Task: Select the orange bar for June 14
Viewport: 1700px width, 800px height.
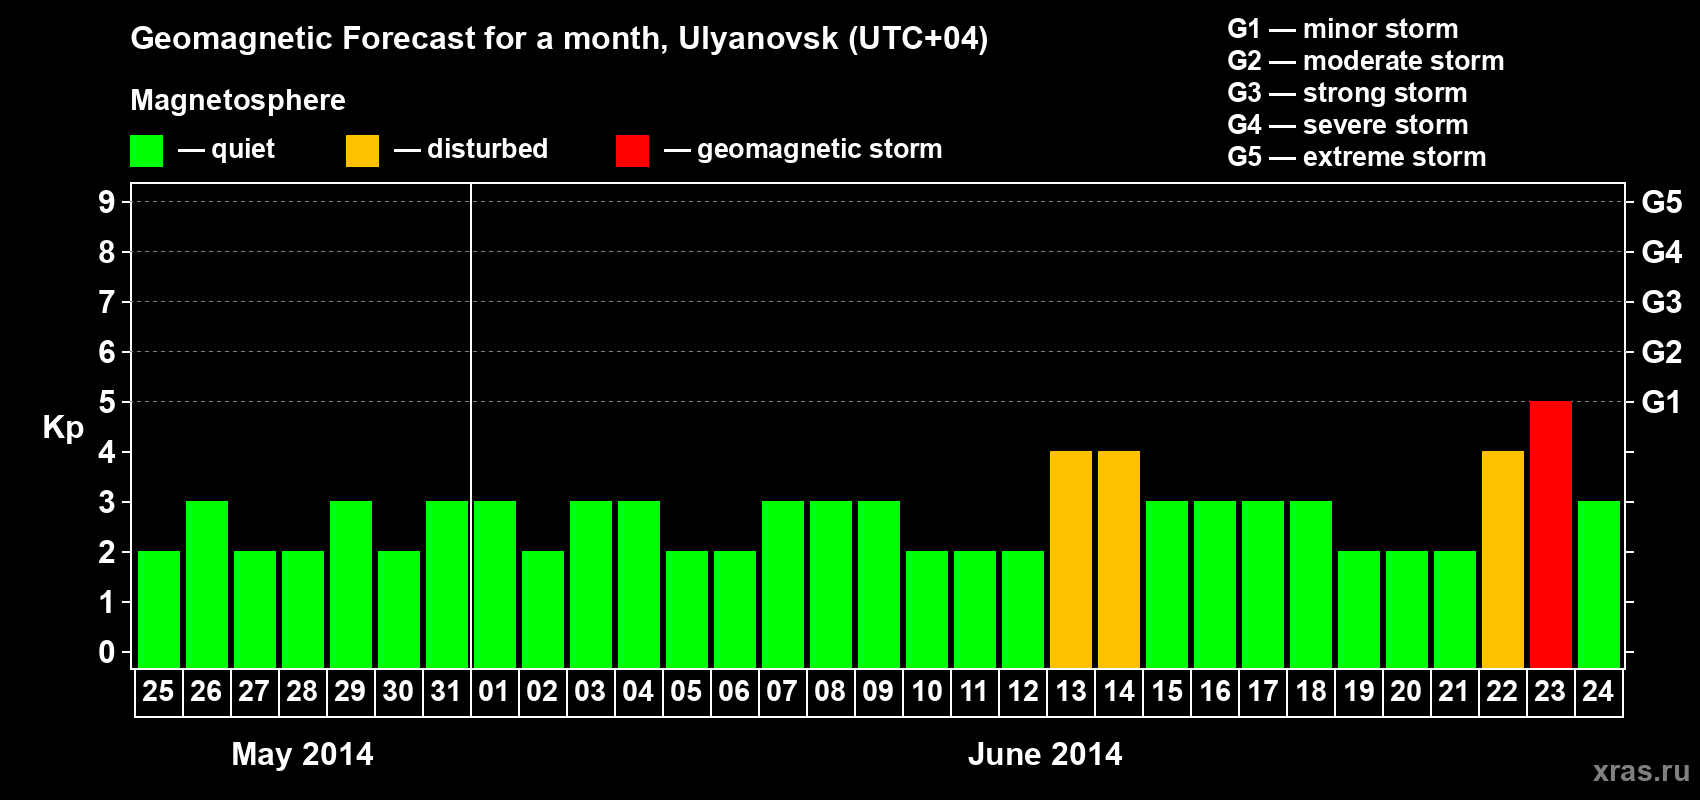Action: click(x=1119, y=559)
